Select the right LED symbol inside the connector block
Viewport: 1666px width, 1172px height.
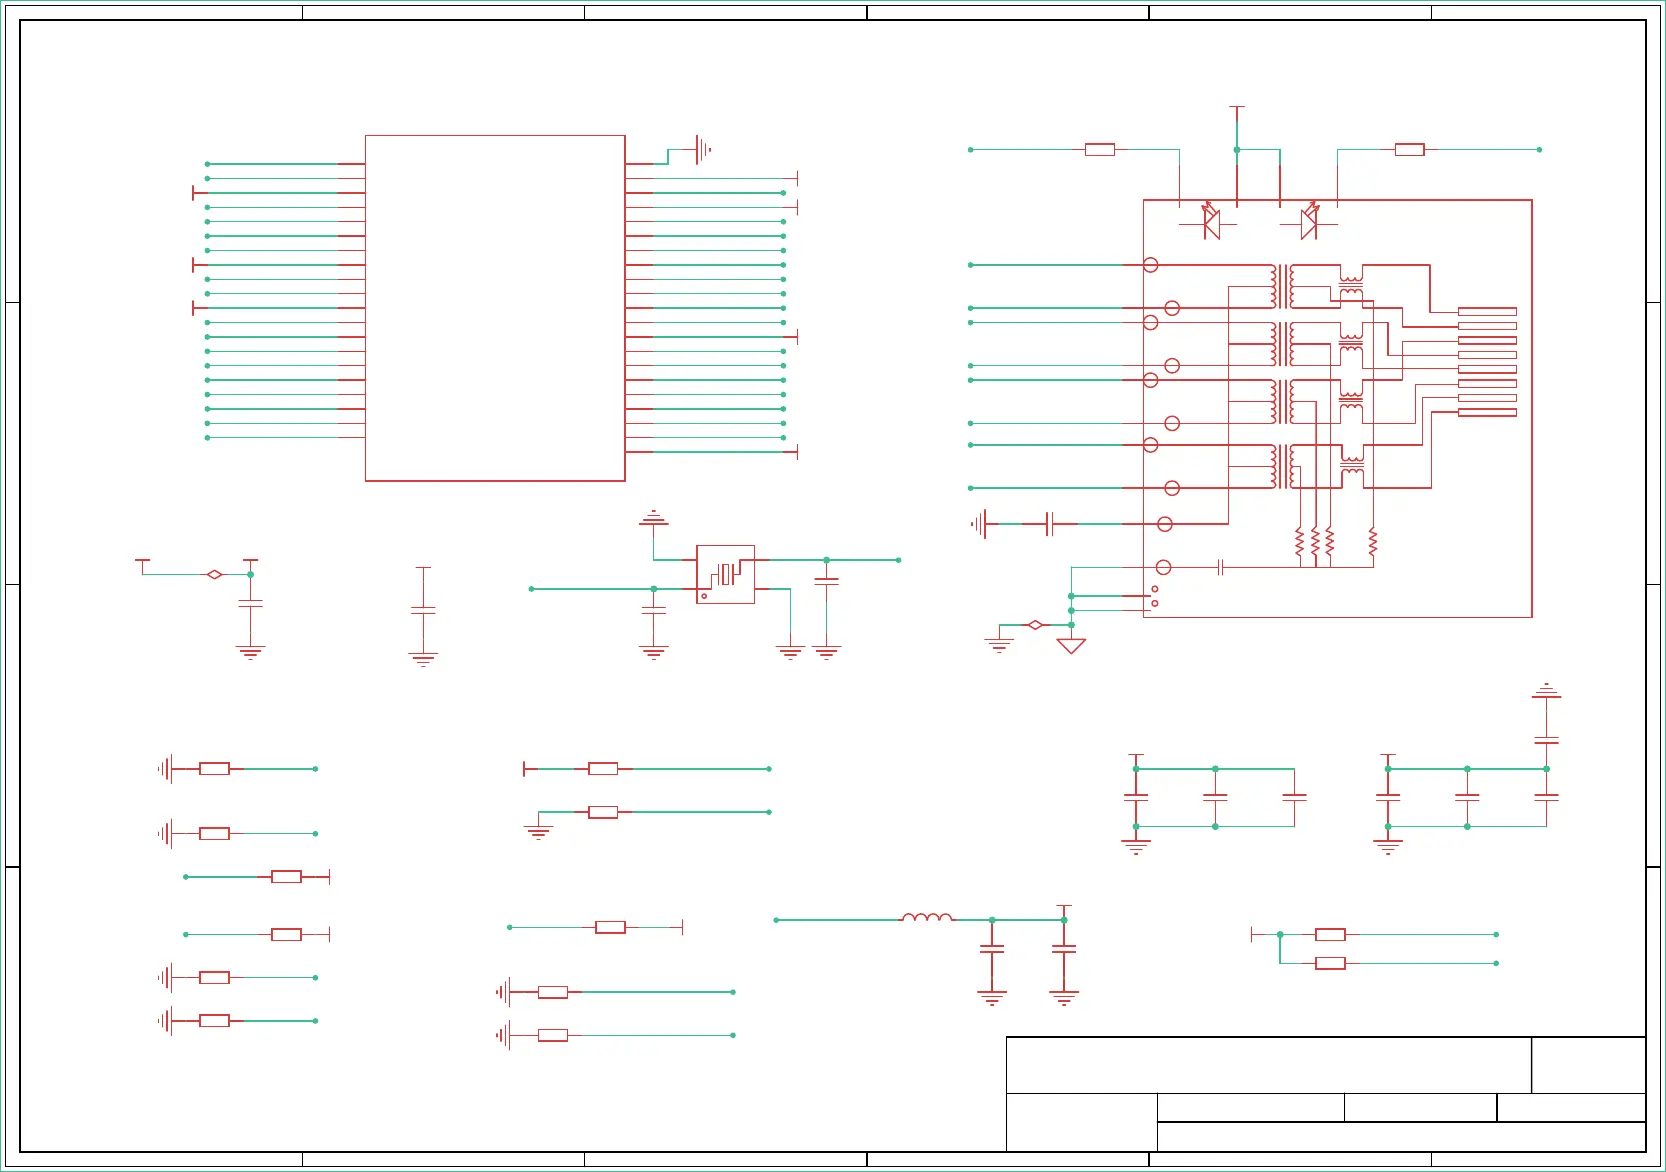click(x=1309, y=221)
